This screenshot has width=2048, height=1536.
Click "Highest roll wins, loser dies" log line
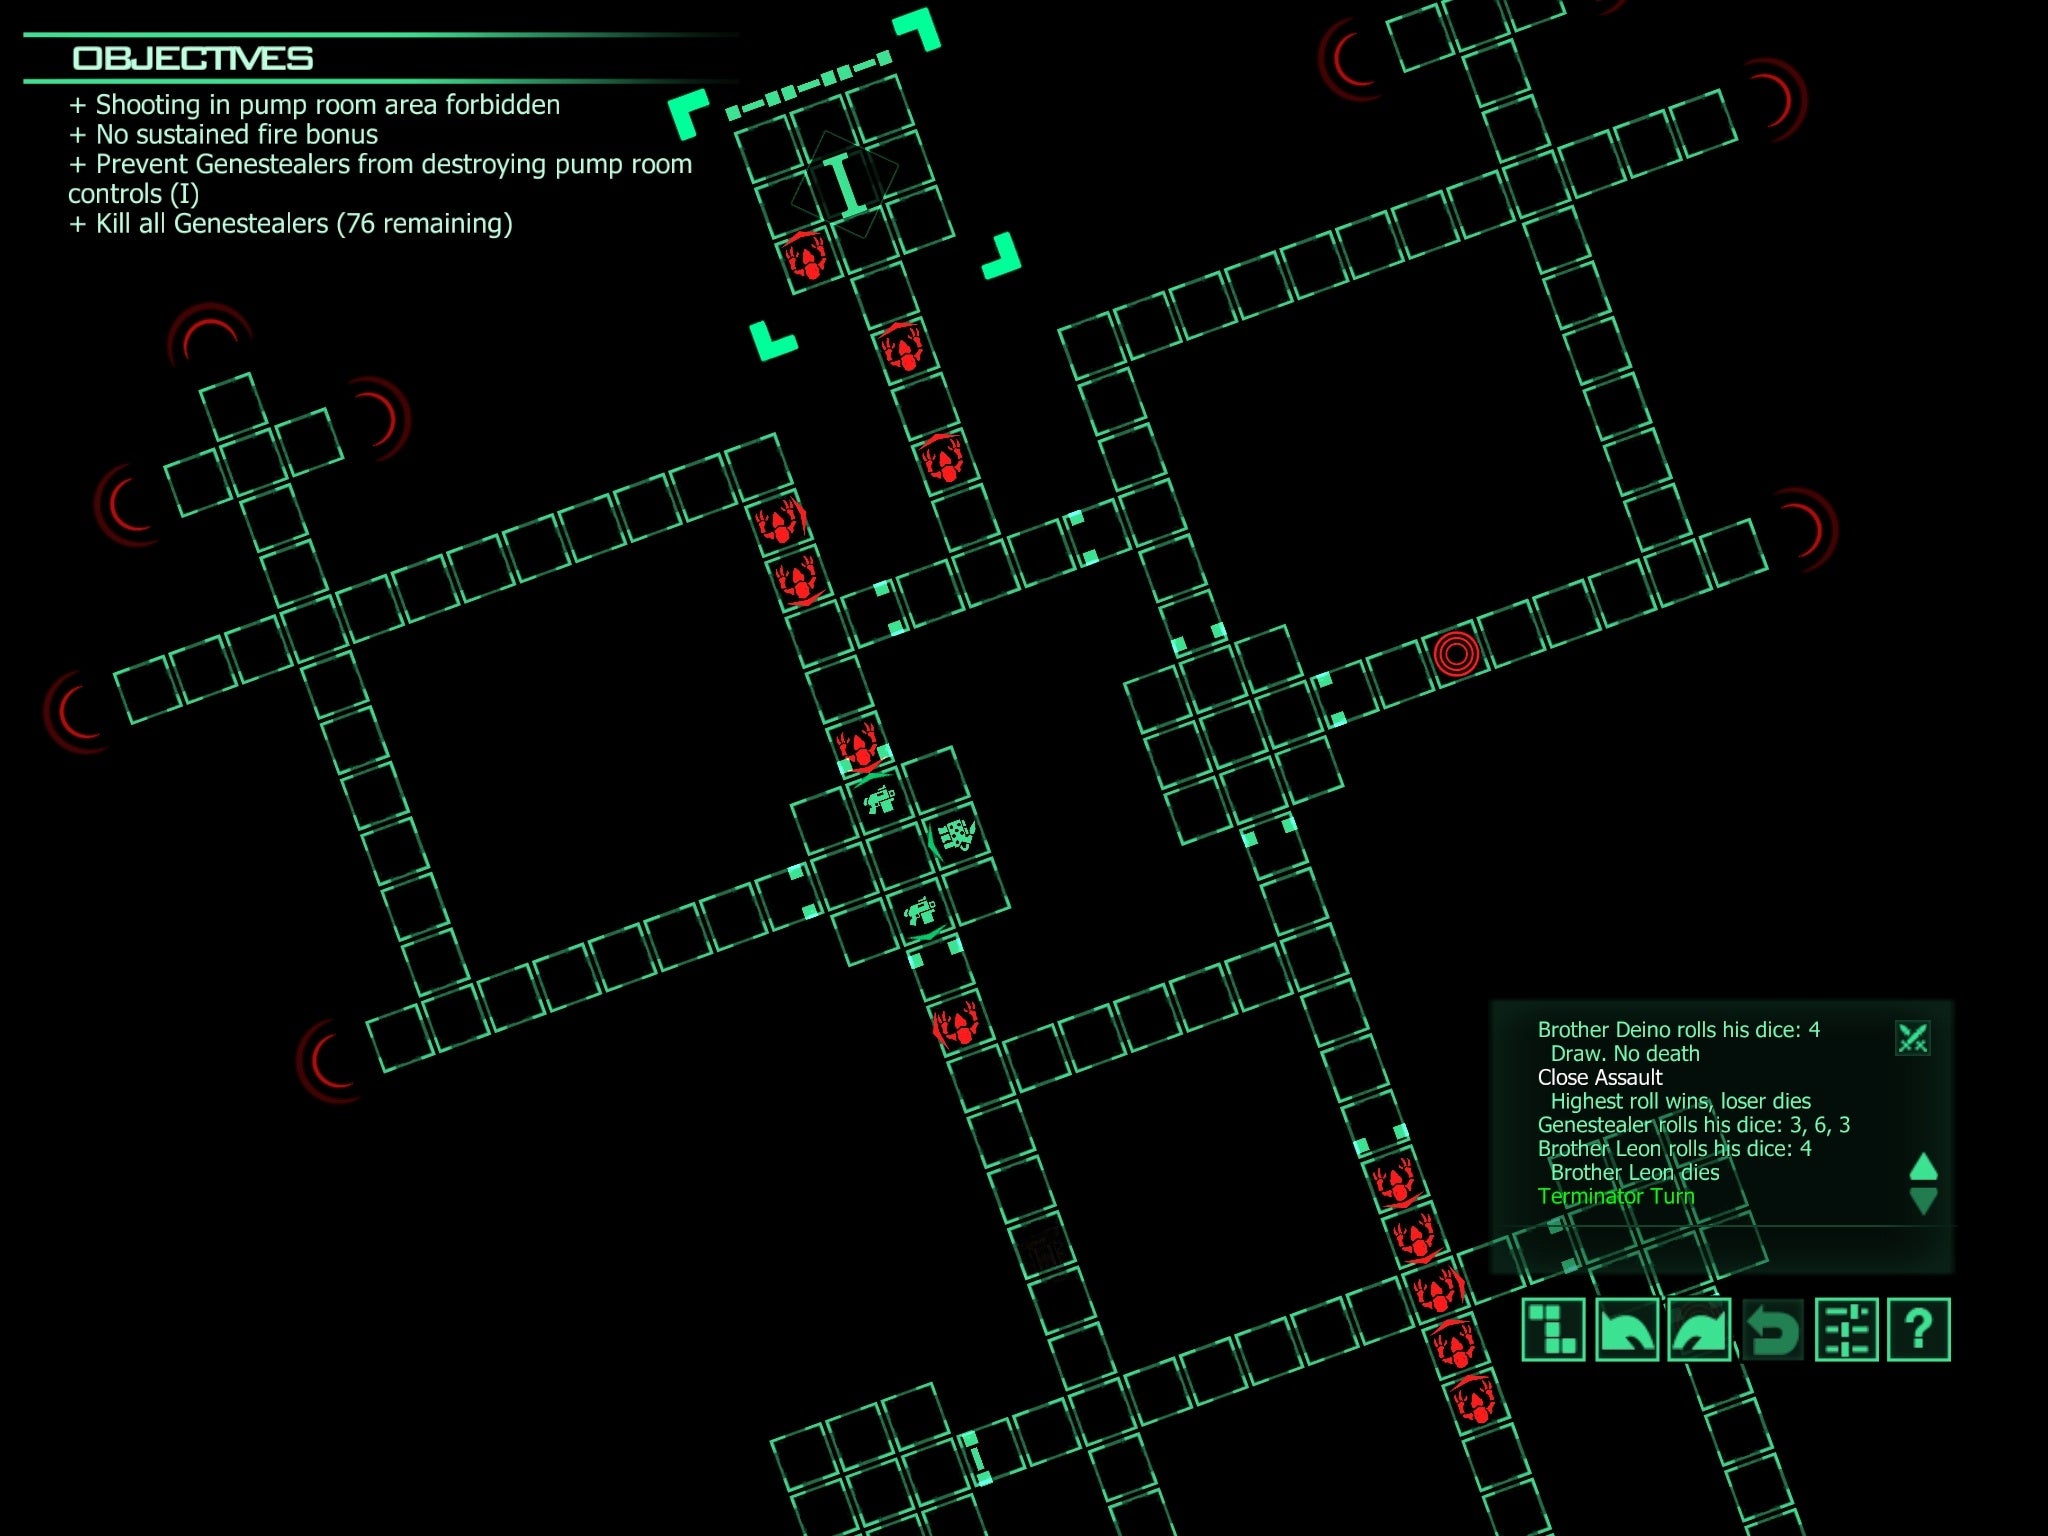pos(1681,1101)
